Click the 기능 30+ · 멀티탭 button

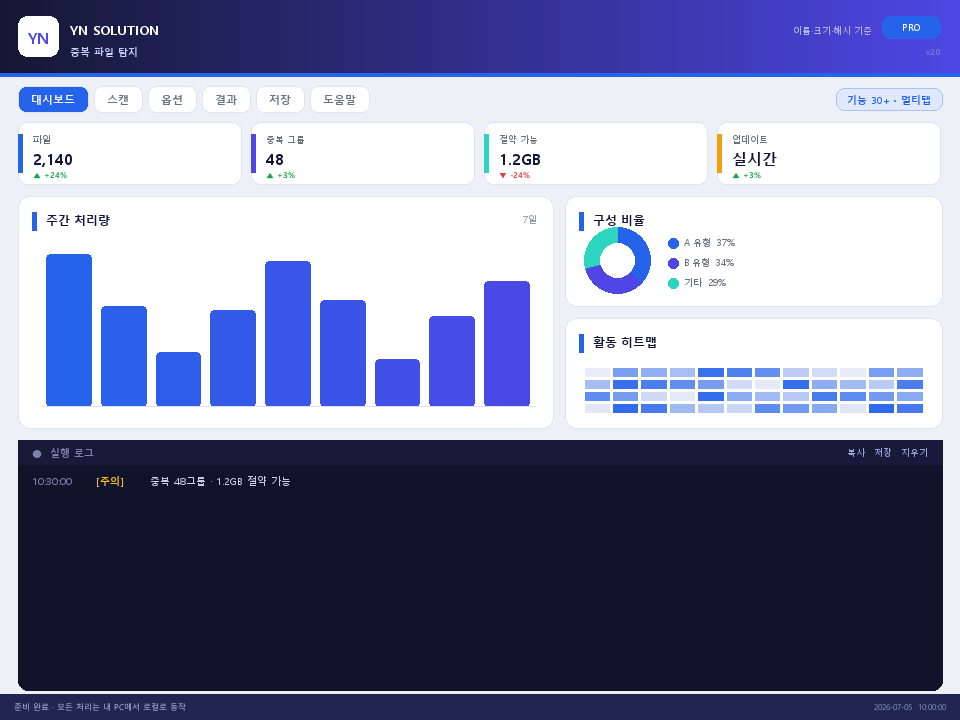(x=889, y=100)
